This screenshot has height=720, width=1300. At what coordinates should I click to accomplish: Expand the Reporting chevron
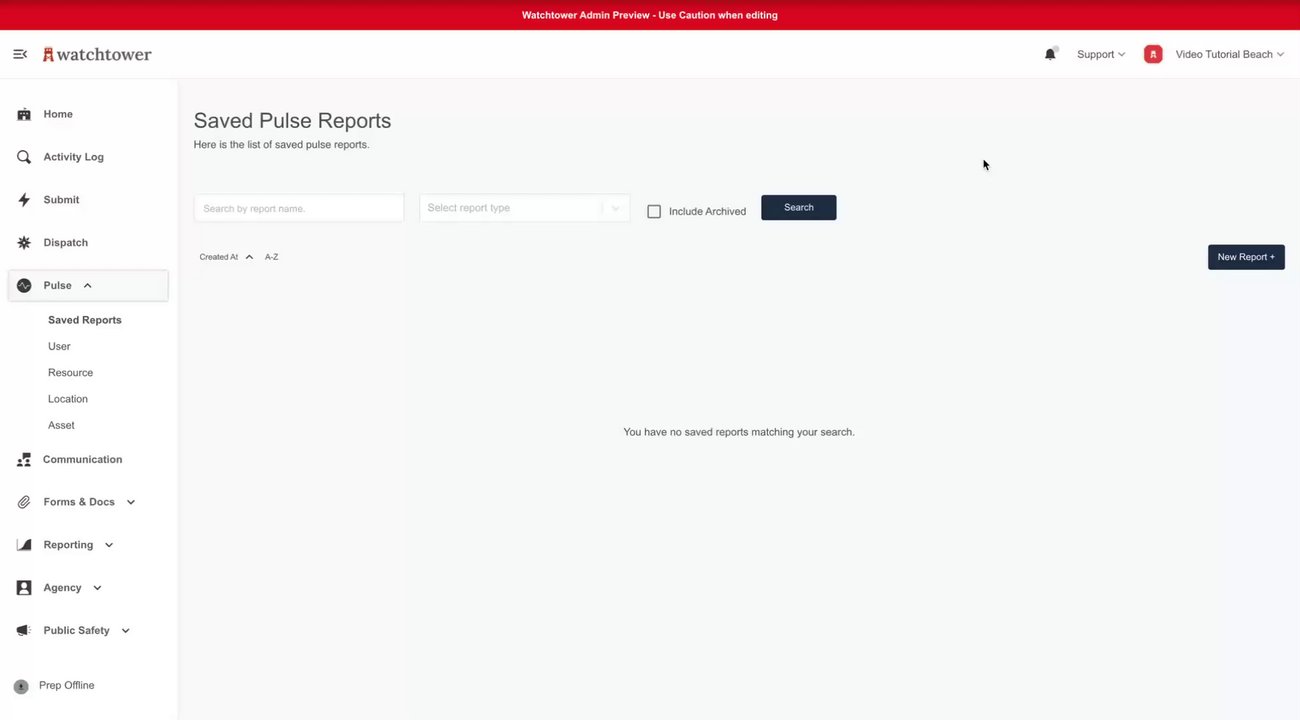pyautogui.click(x=109, y=545)
